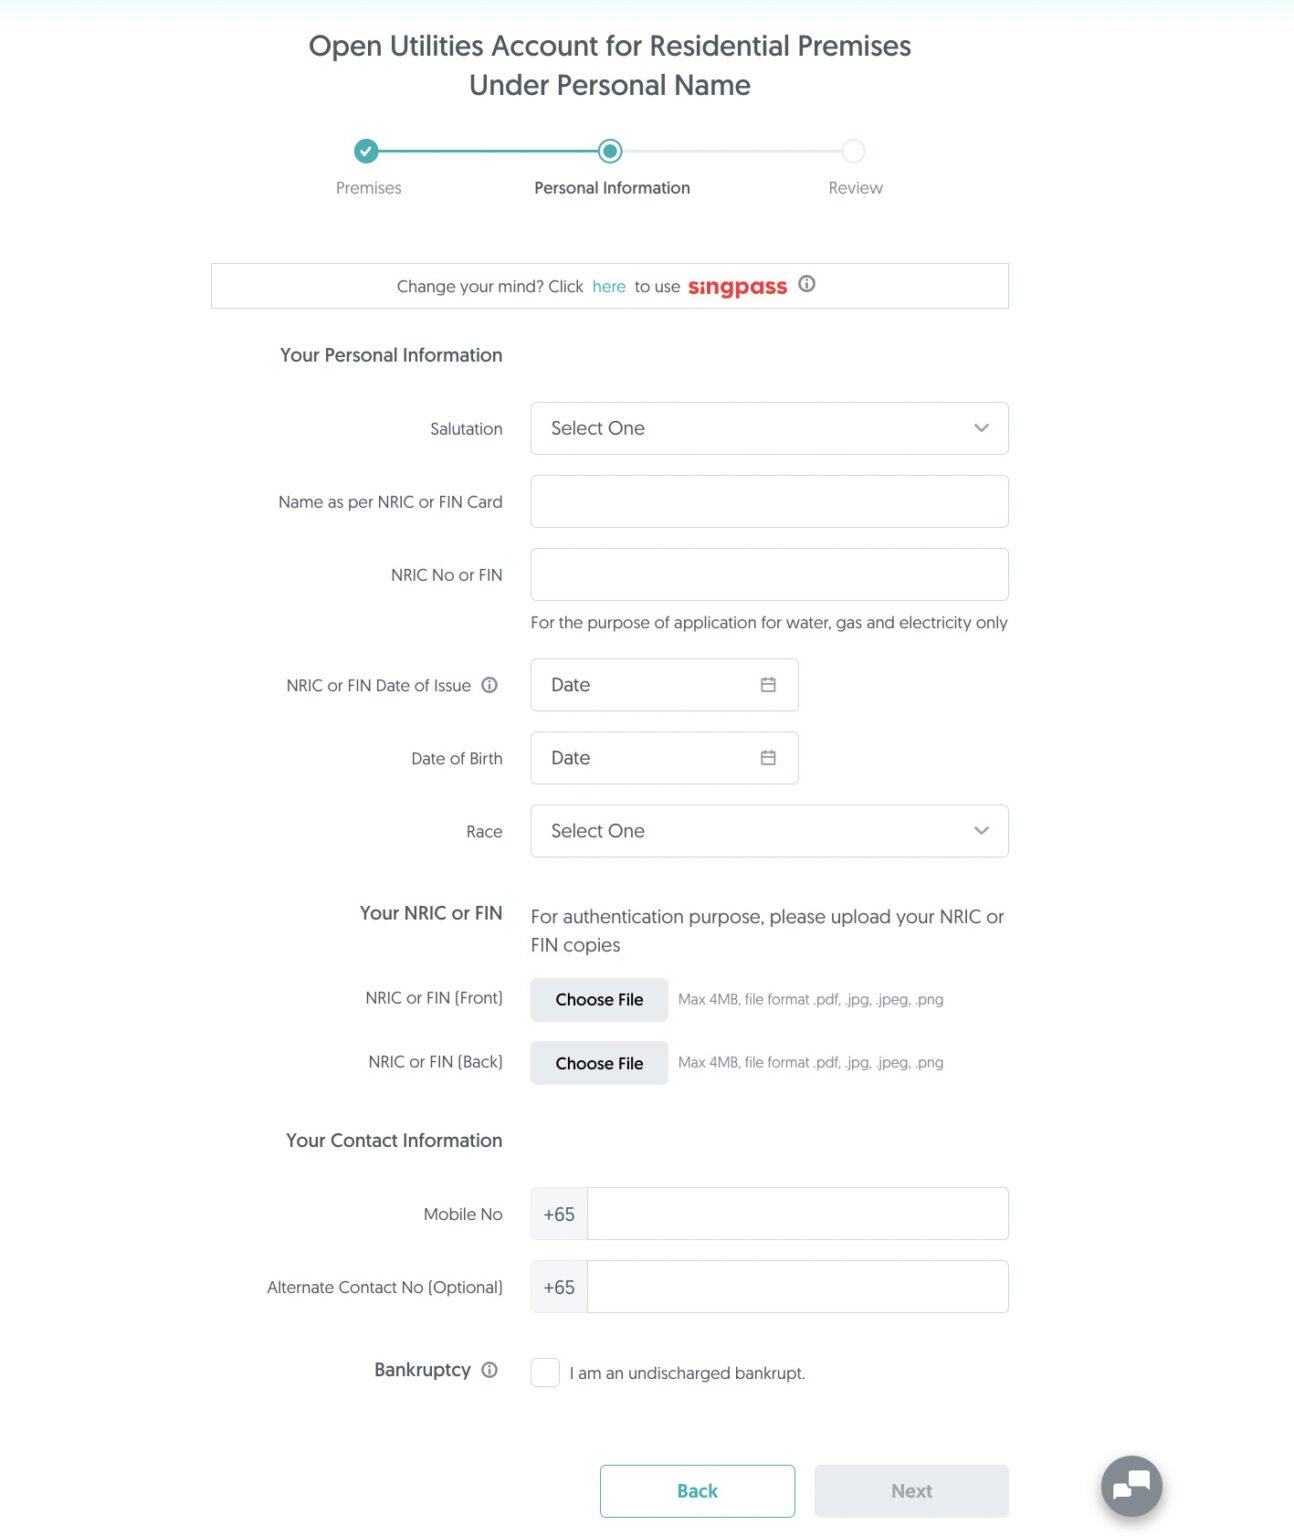
Task: Check the undischarged bankrupt checkbox
Action: pyautogui.click(x=545, y=1372)
